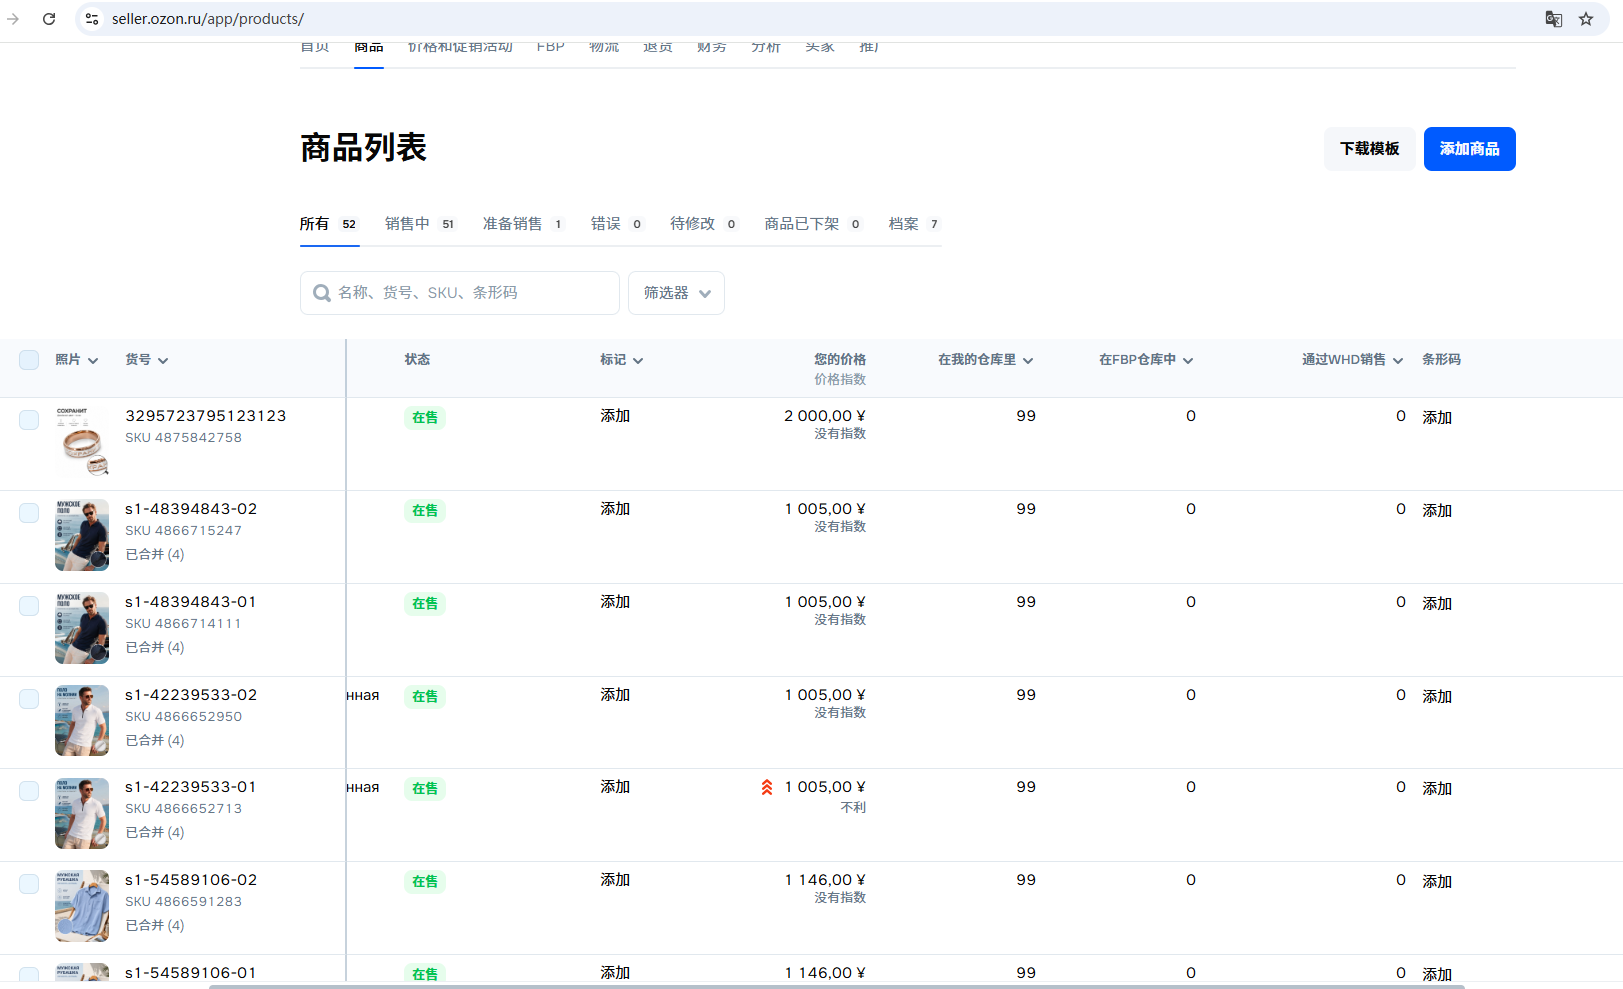This screenshot has width=1623, height=989.
Task: Click the 下载模板 button
Action: pyautogui.click(x=1369, y=149)
